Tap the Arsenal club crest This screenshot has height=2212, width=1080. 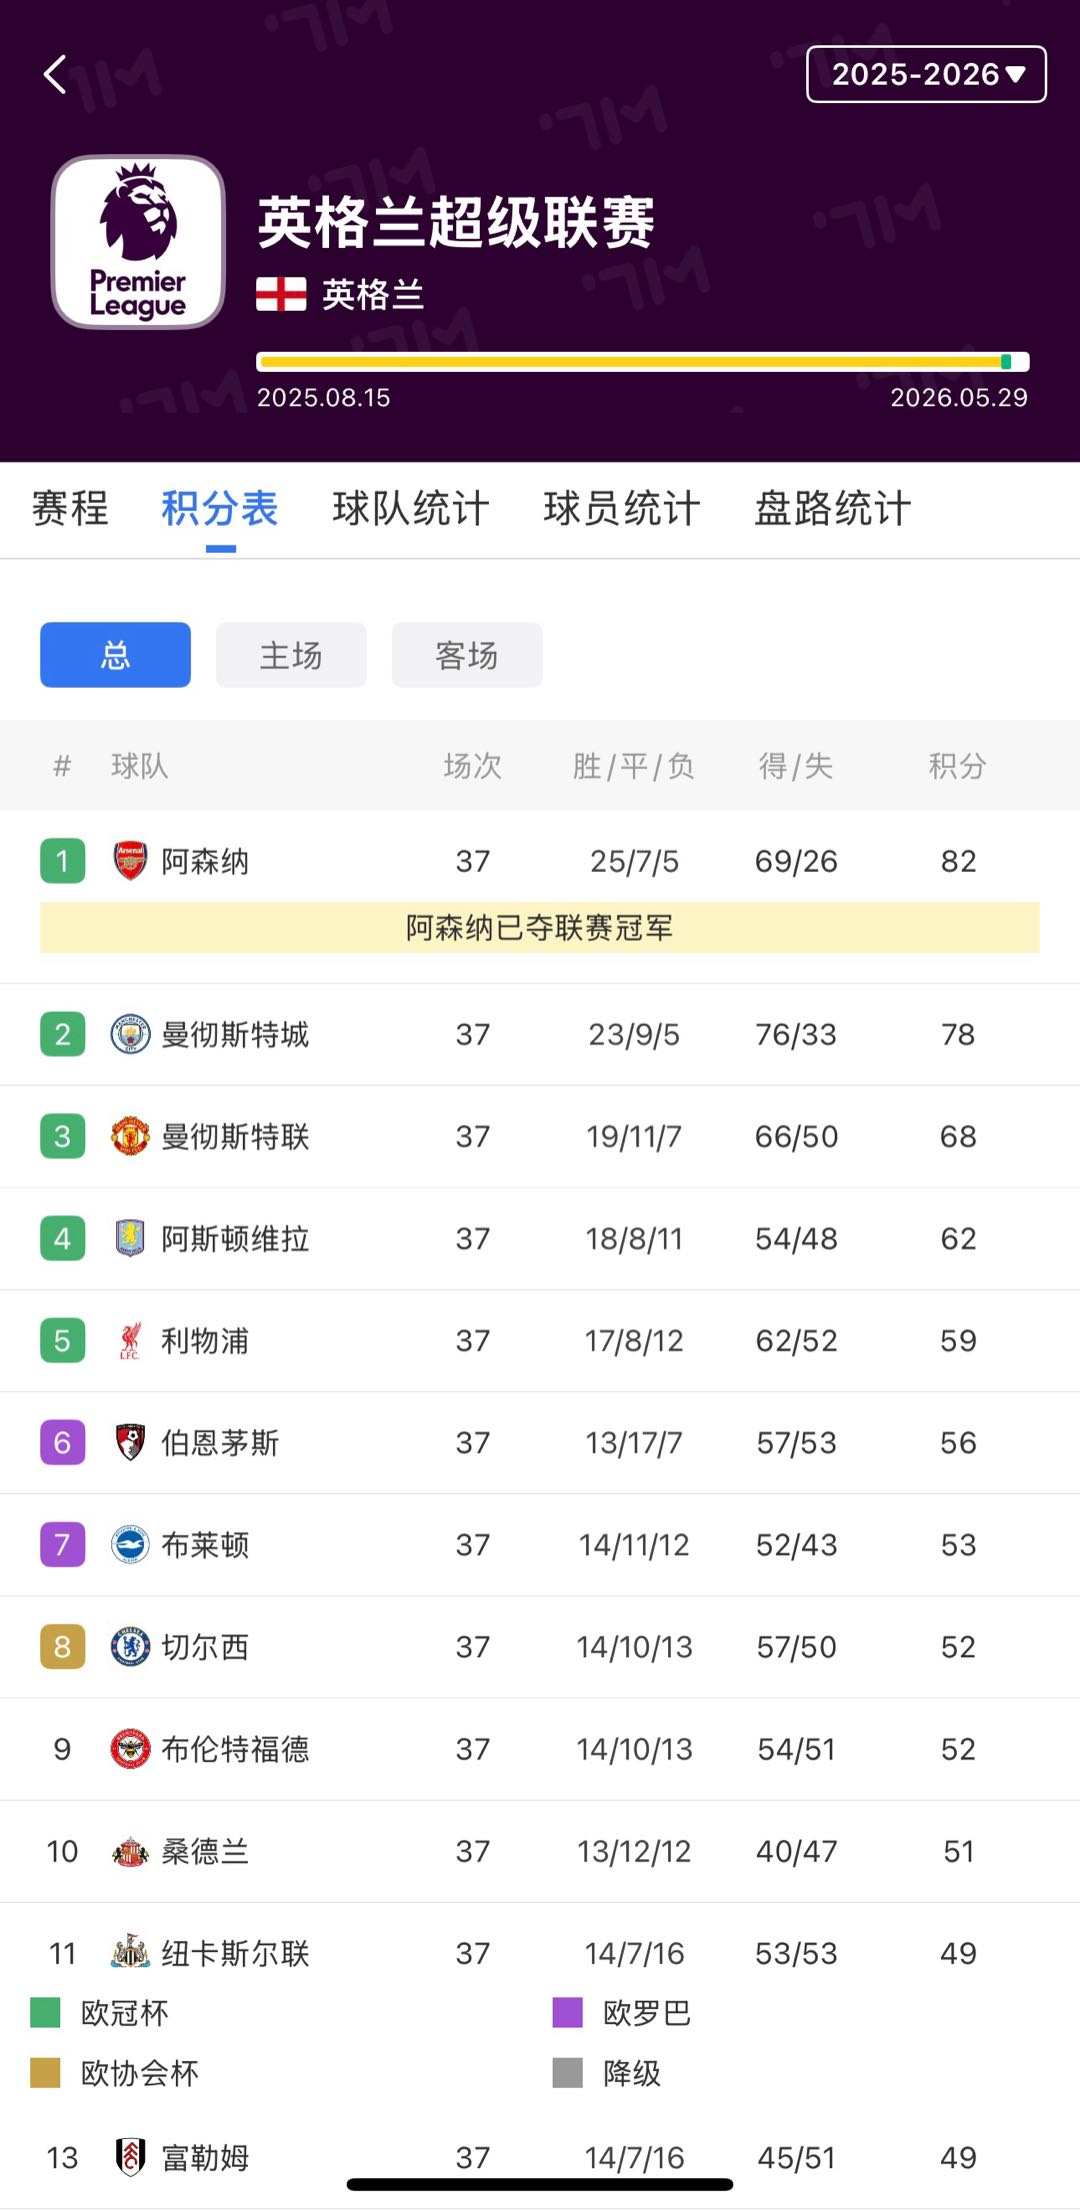130,861
